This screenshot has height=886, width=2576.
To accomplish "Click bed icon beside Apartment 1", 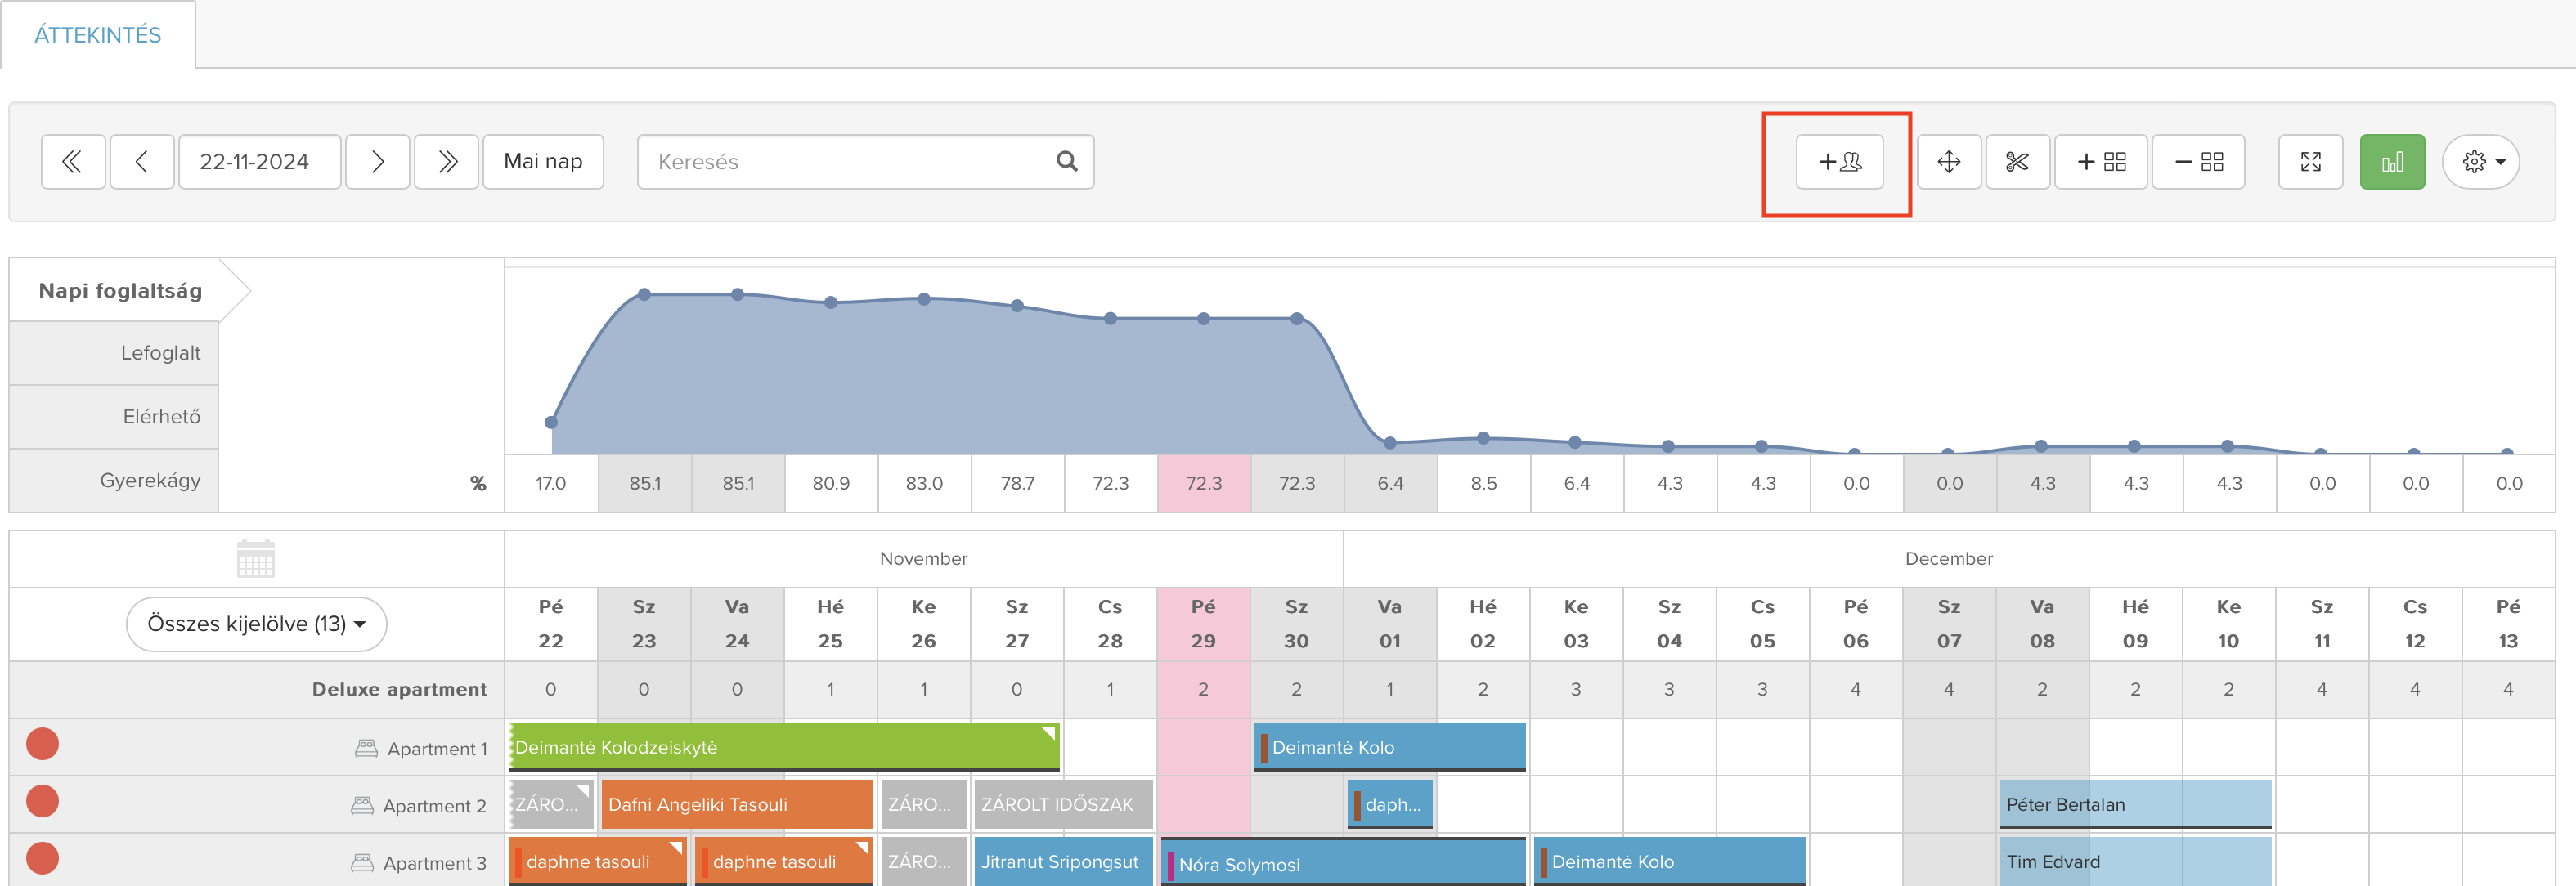I will [x=366, y=748].
